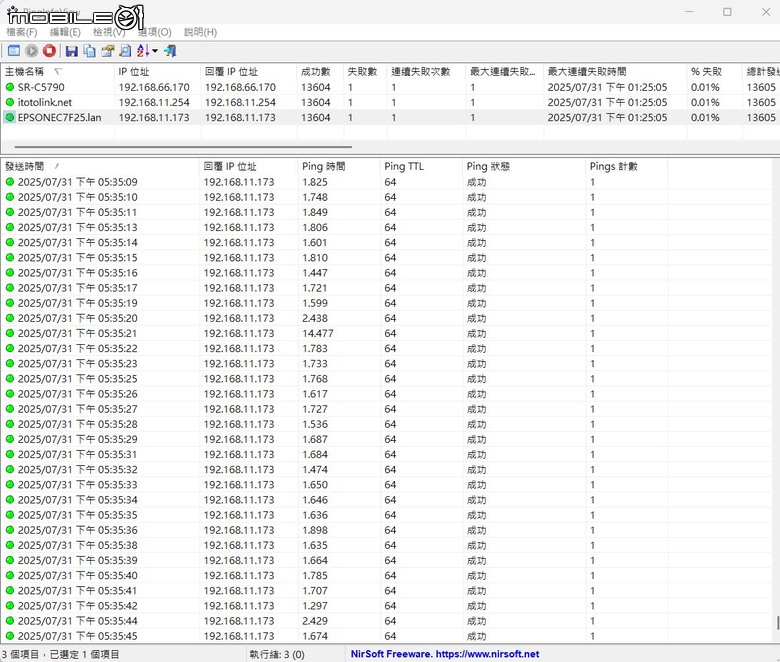Click green status icon beside EPSONEC7F25.lan
Image resolution: width=780 pixels, height=662 pixels.
coord(9,117)
